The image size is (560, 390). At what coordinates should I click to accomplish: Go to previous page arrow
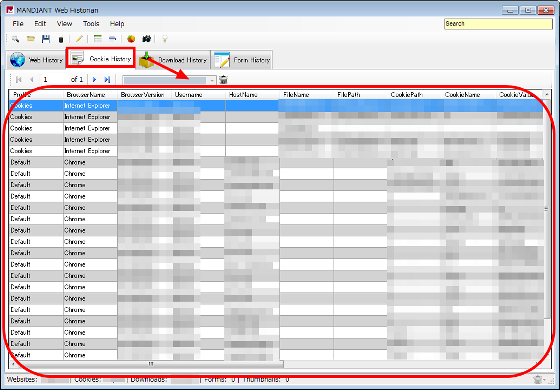(x=32, y=79)
